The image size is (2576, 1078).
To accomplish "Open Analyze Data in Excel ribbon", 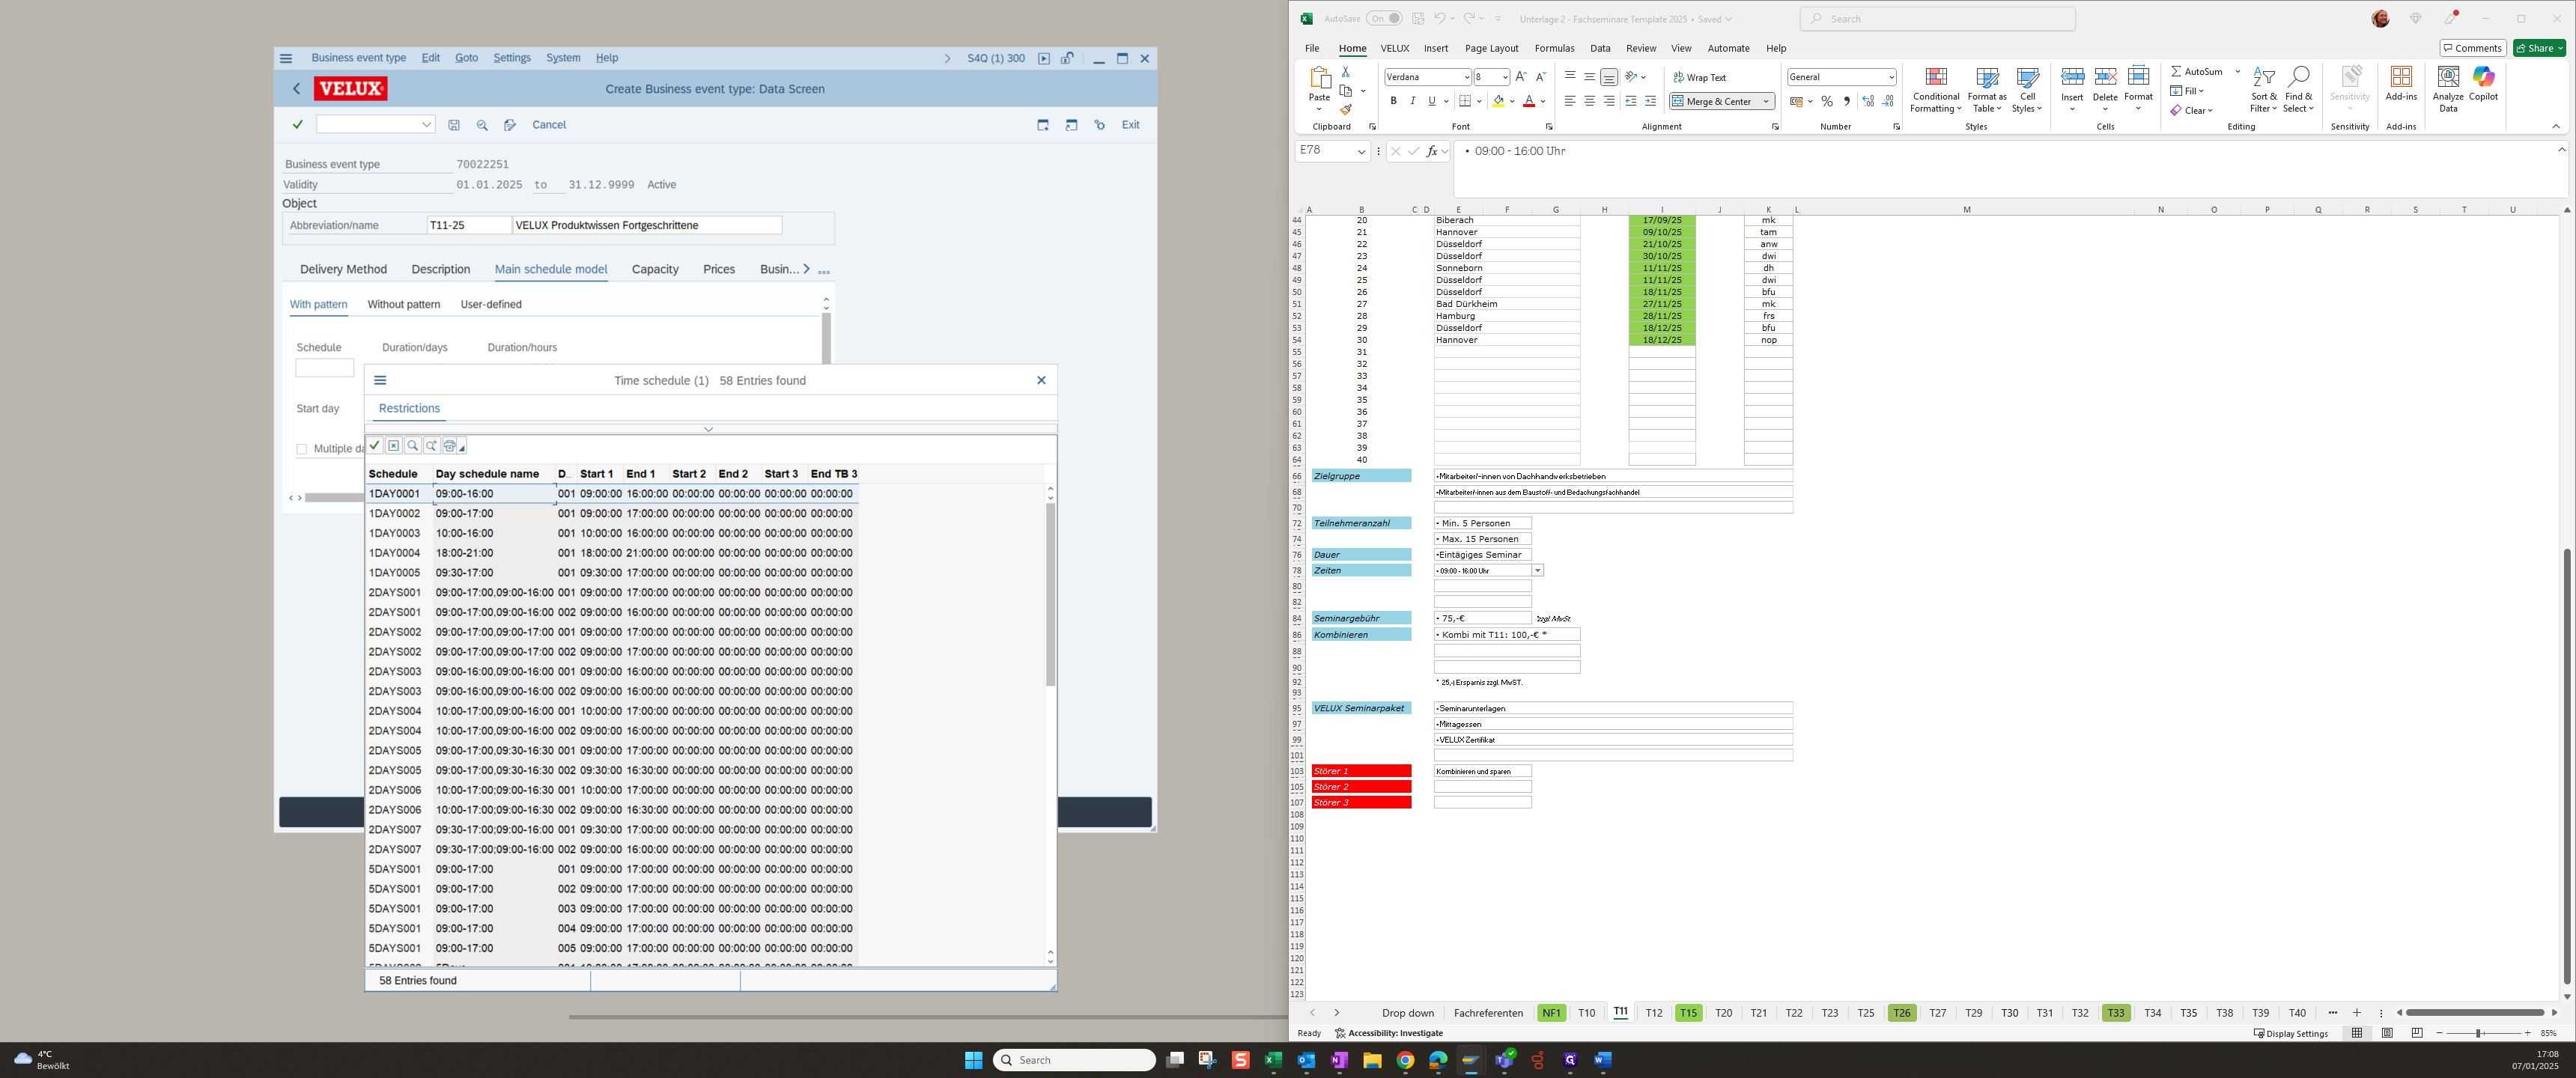I will [x=2448, y=89].
